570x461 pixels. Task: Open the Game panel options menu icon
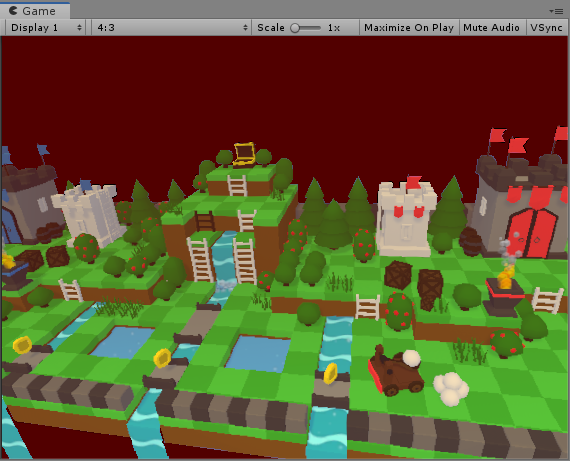557,11
